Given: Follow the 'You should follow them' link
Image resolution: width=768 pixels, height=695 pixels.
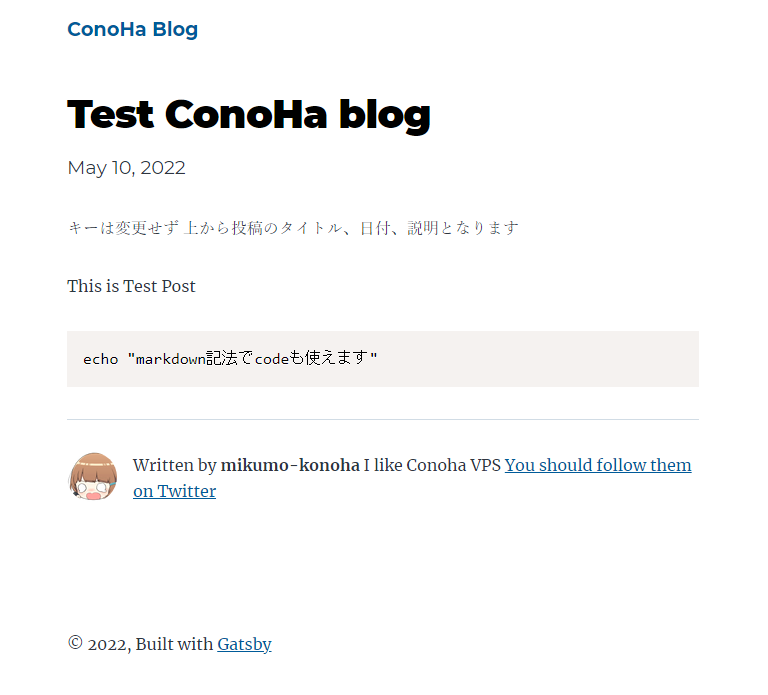Looking at the screenshot, I should [x=598, y=465].
